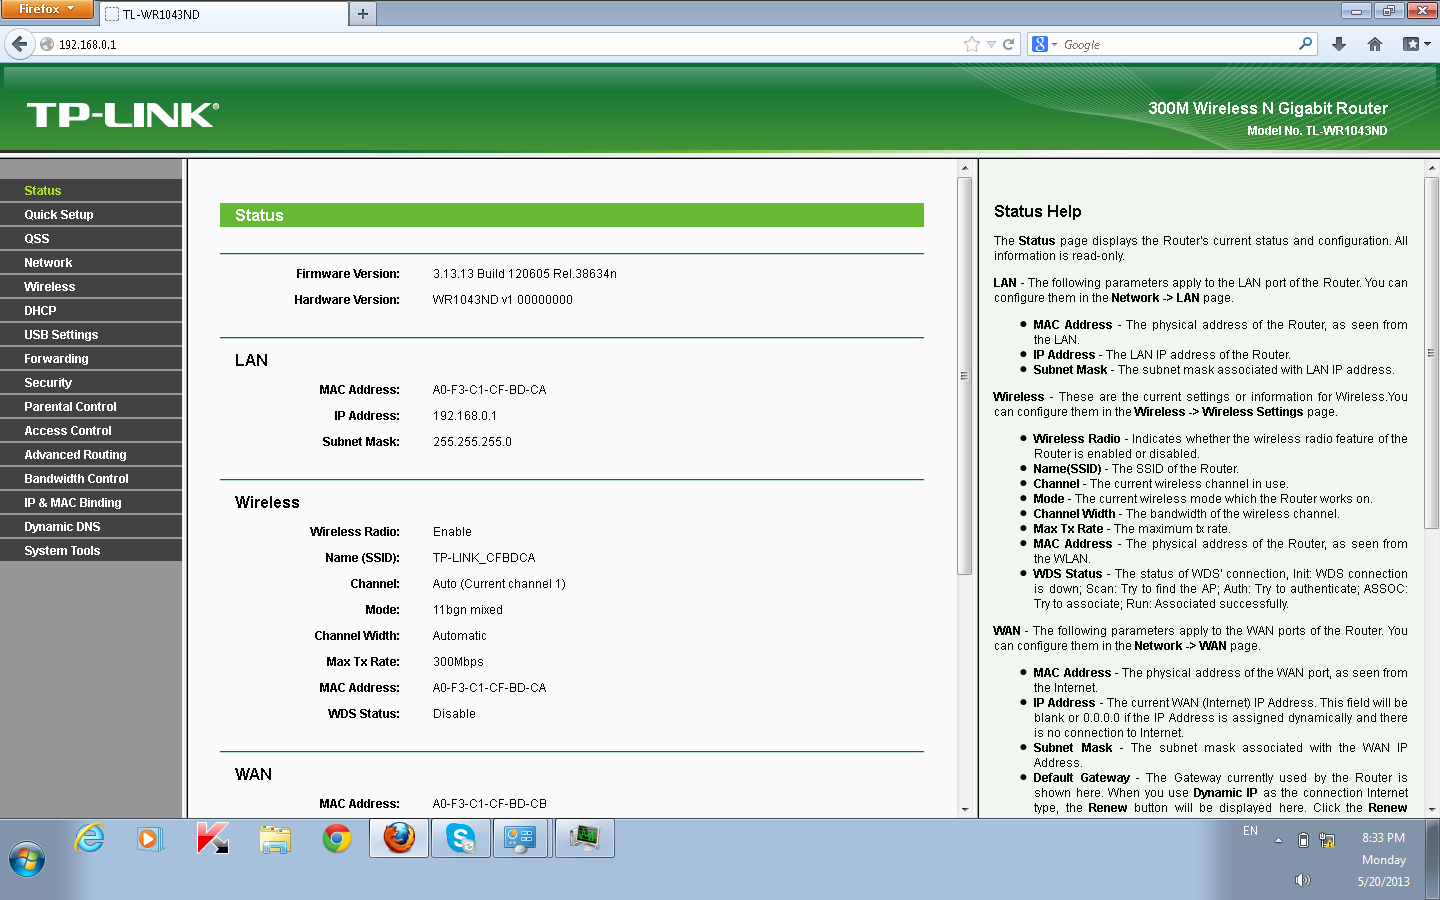The image size is (1440, 900).
Task: Open the Firefox downloads arrow icon
Action: (1339, 44)
